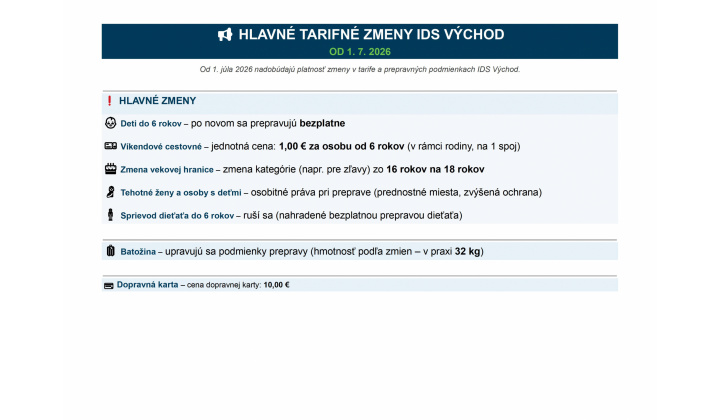Click the luggage icon beside Batožina
The width and height of the screenshot is (720, 420).
pos(110,251)
